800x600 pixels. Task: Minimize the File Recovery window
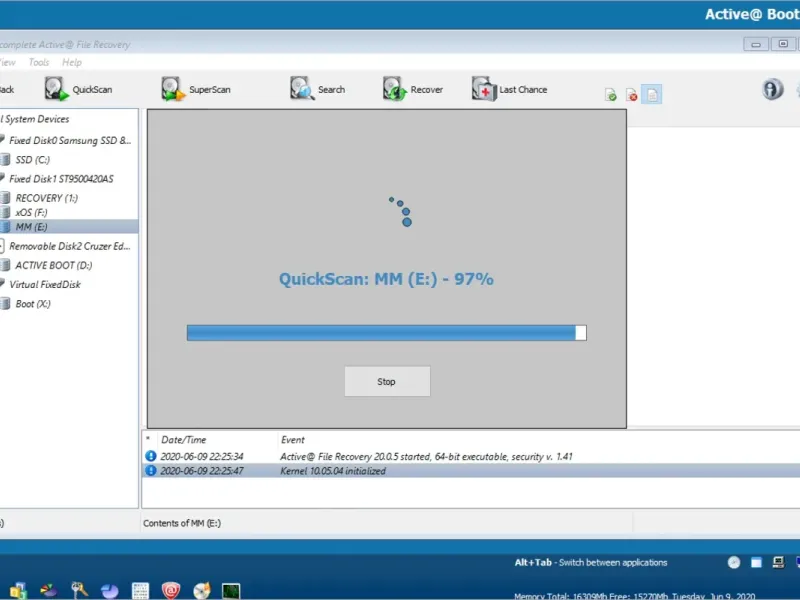(756, 44)
